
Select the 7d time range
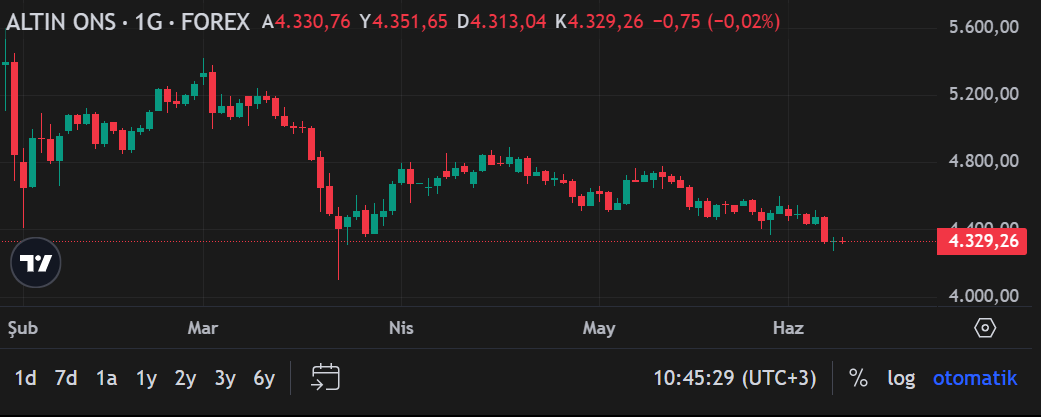point(66,378)
